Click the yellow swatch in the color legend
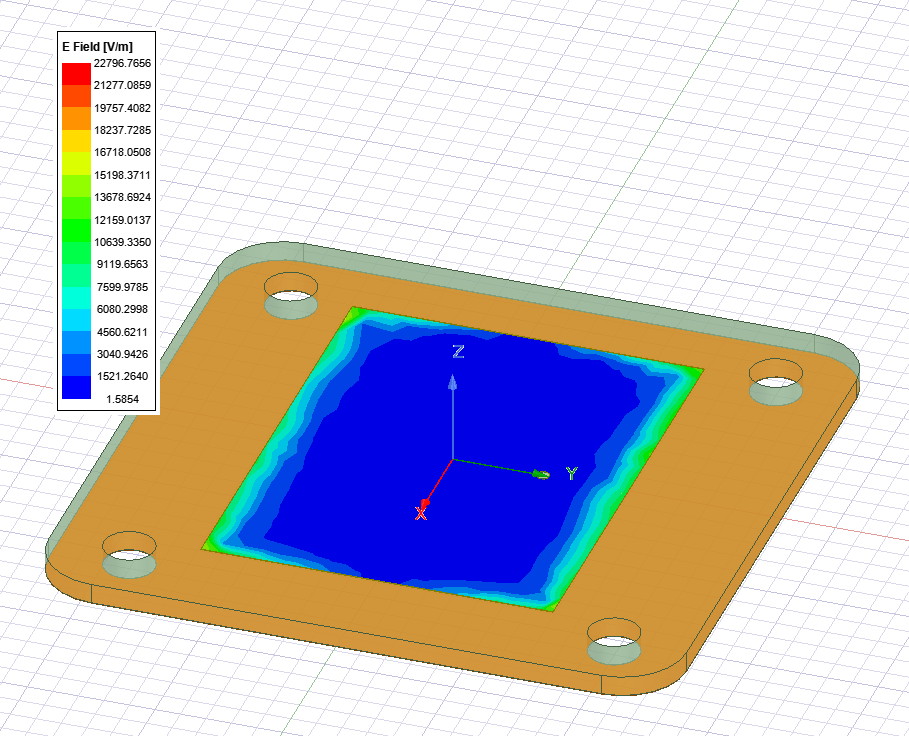The image size is (909, 736). coord(76,163)
